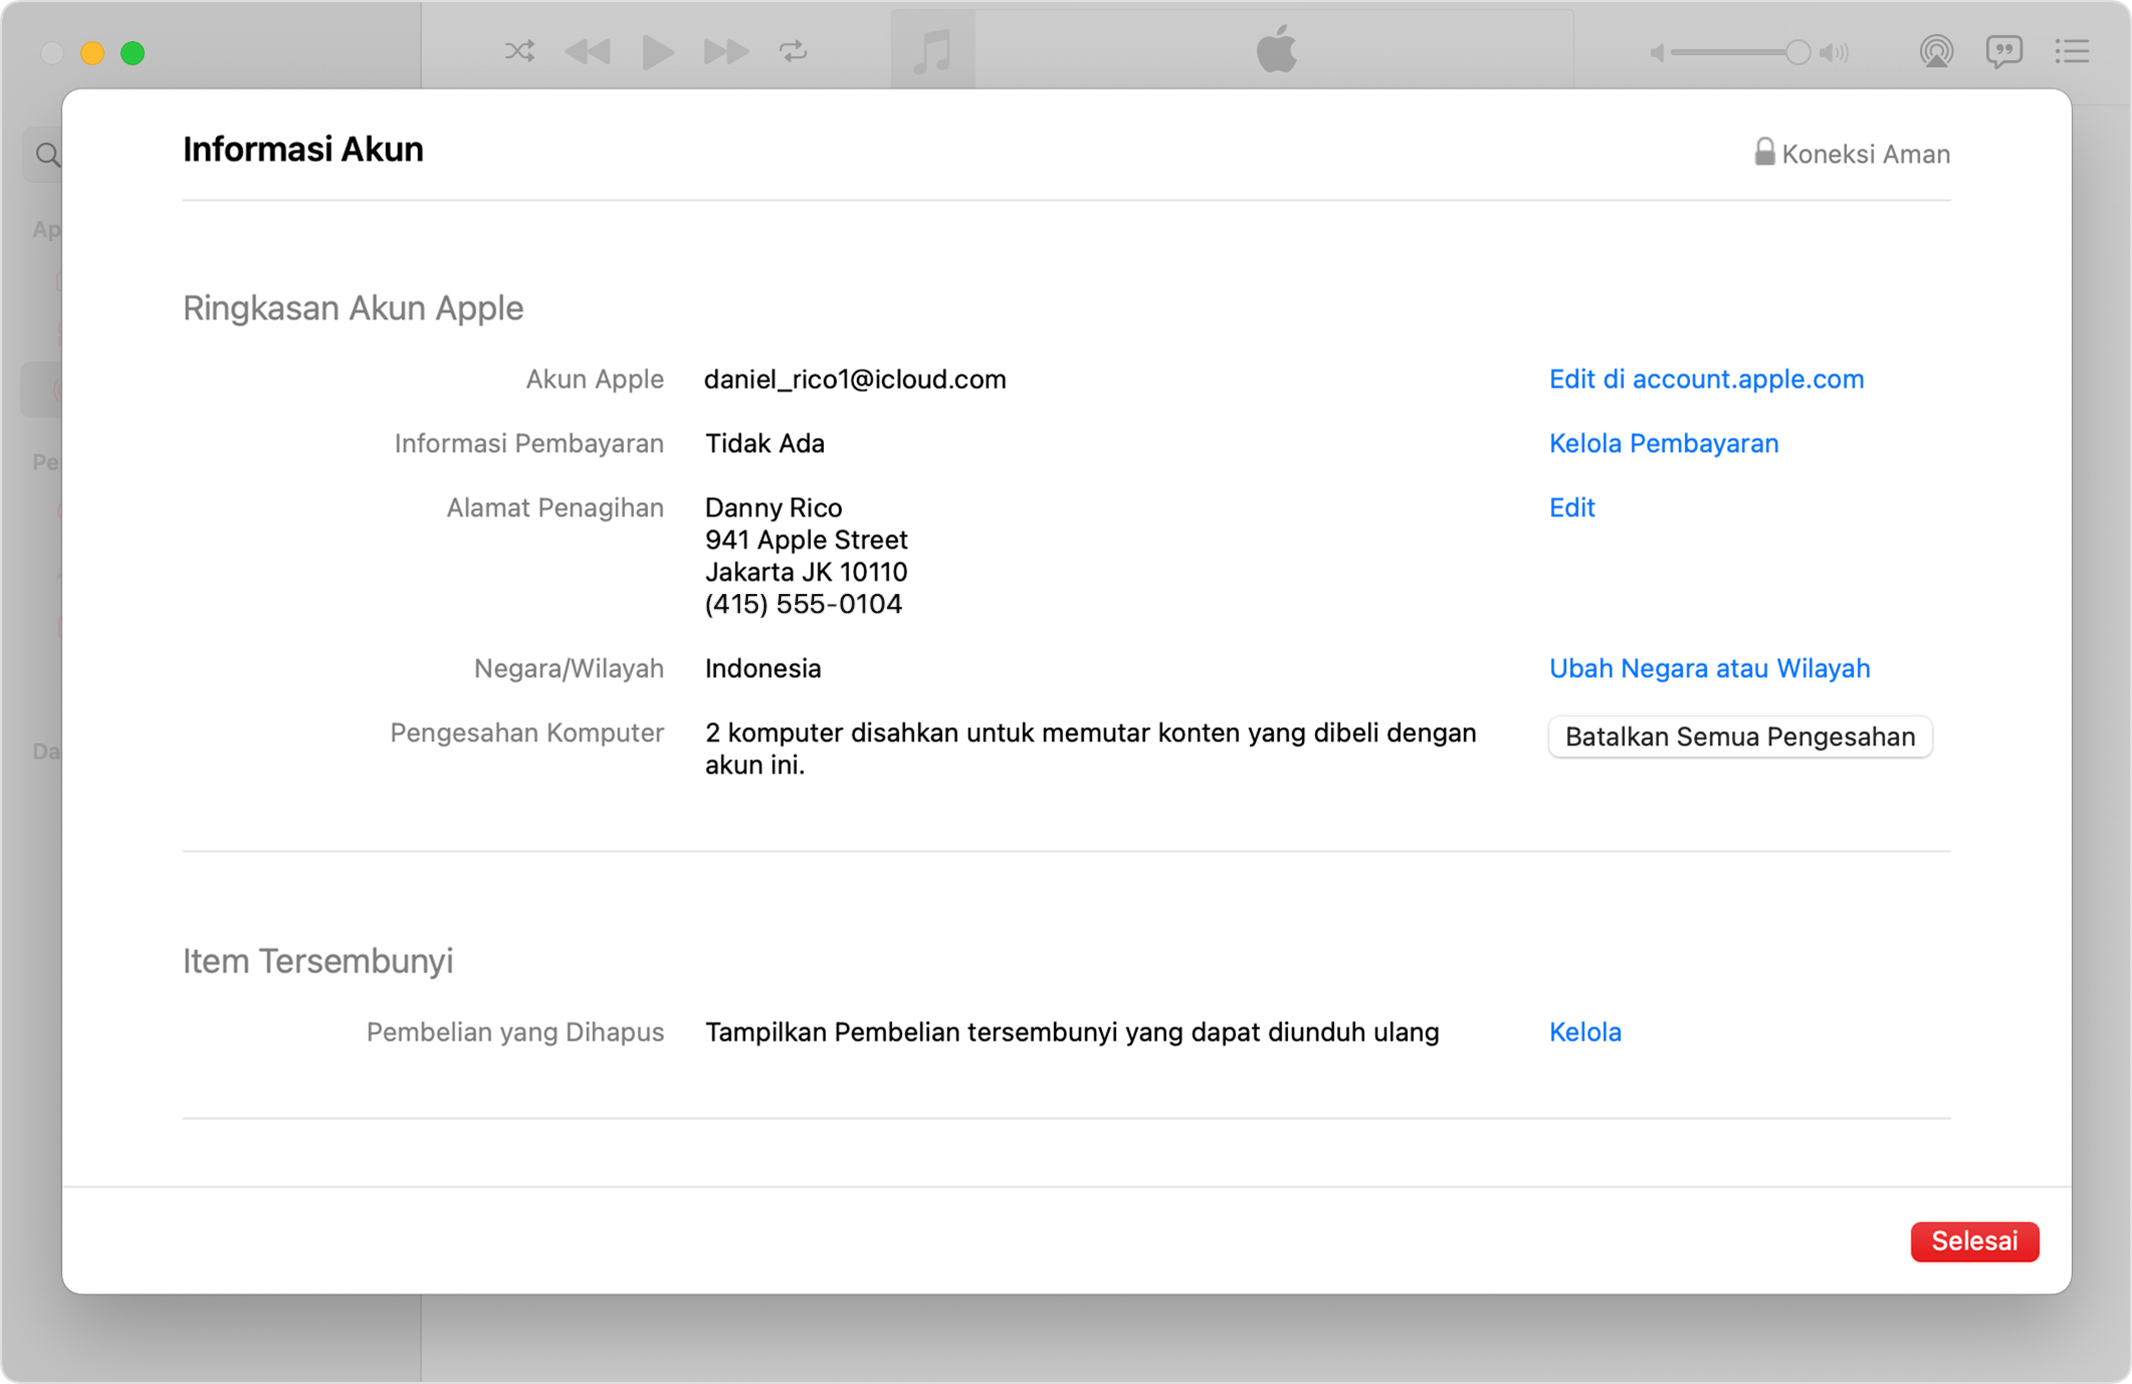This screenshot has height=1384, width=2132.
Task: Skip forward with the fast-forward button
Action: click(726, 51)
